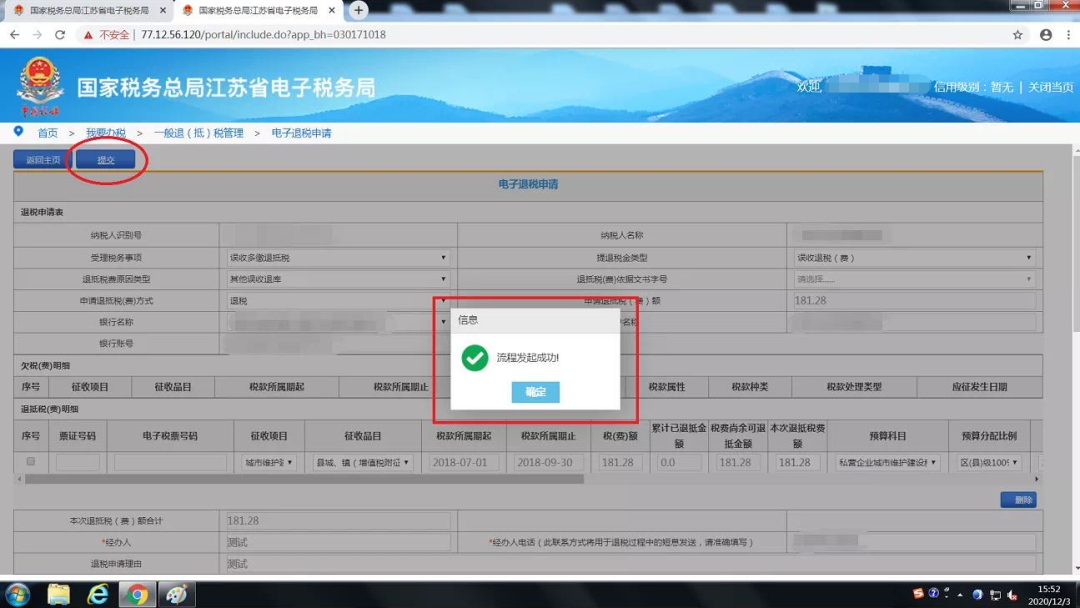Click the insecure-site warning triangle icon
Image resolution: width=1080 pixels, height=608 pixels.
tap(88, 34)
